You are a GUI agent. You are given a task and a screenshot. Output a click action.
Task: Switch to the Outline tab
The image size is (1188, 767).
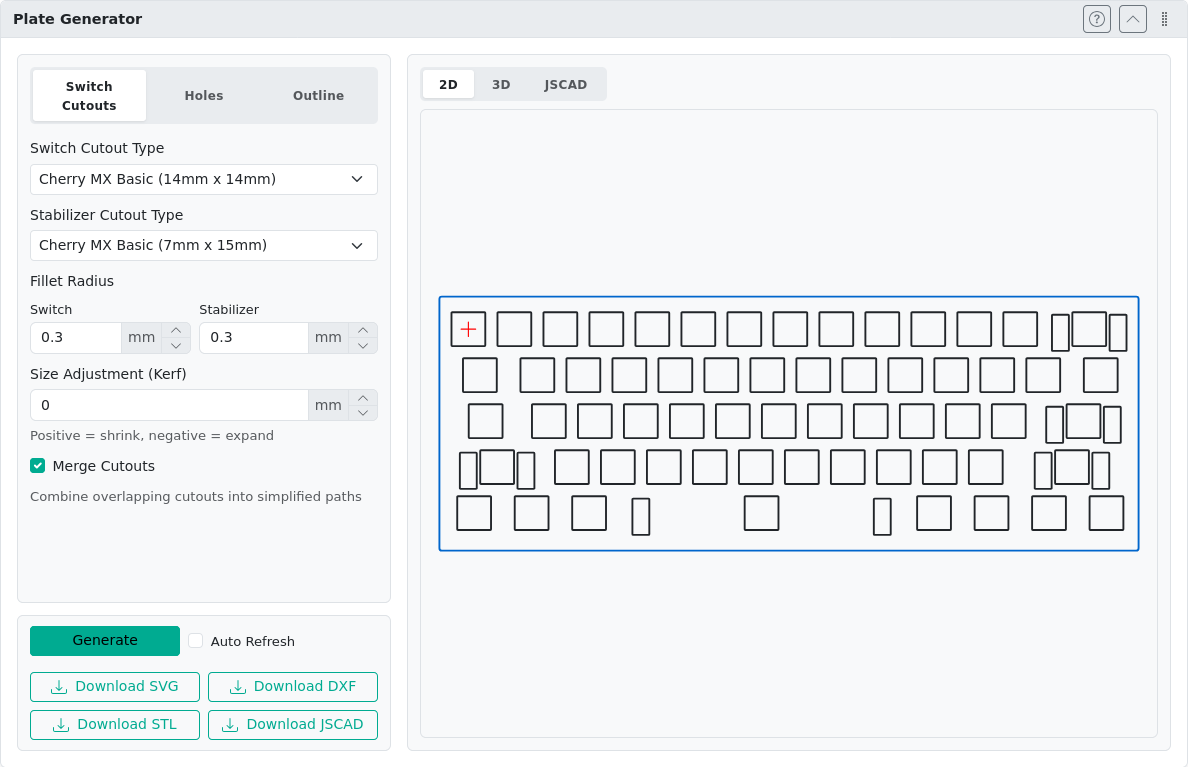point(318,96)
